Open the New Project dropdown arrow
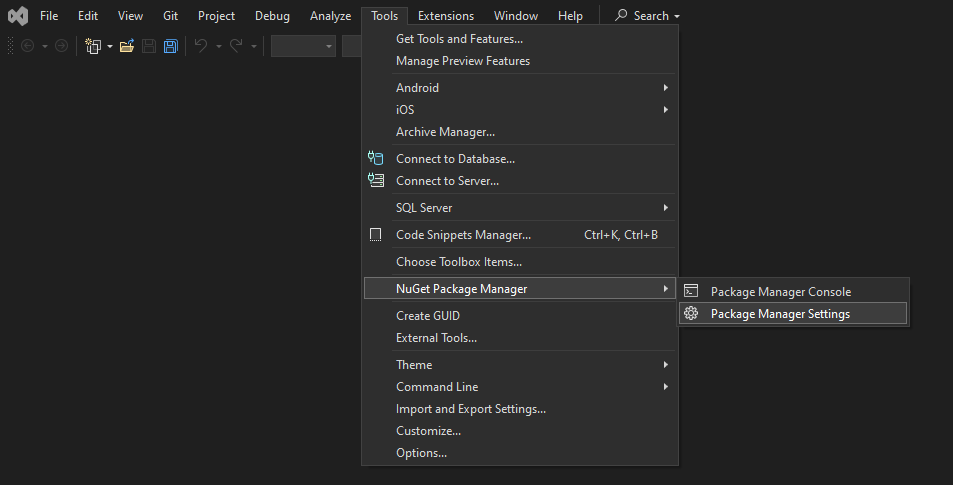The image size is (953, 485). (x=110, y=46)
